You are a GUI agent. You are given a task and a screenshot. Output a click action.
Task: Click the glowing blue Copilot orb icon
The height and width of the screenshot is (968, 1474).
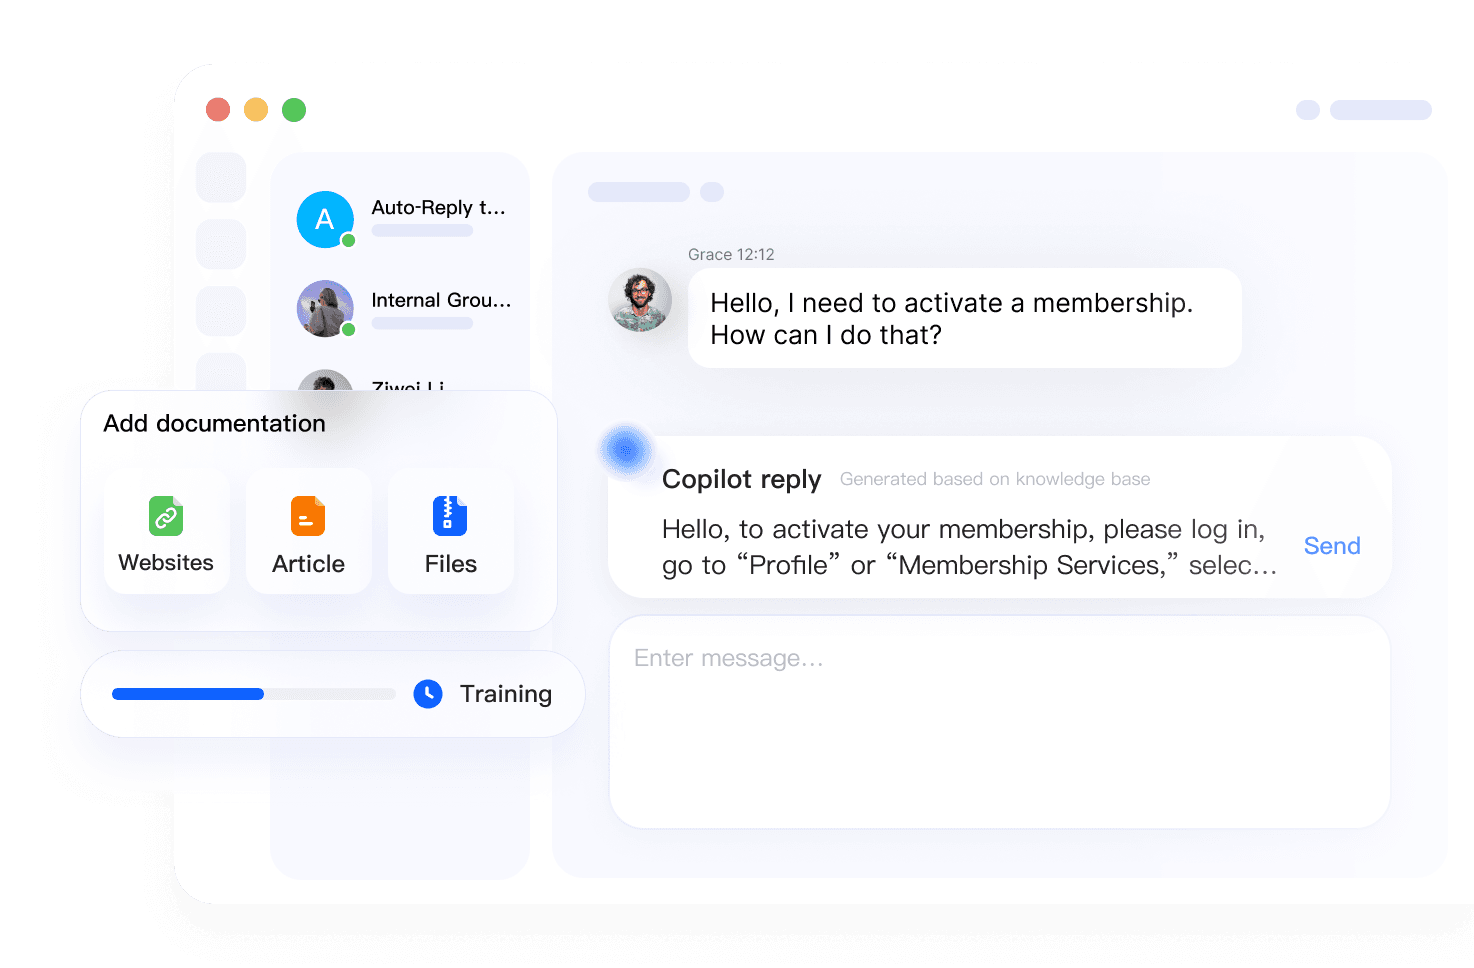[626, 450]
